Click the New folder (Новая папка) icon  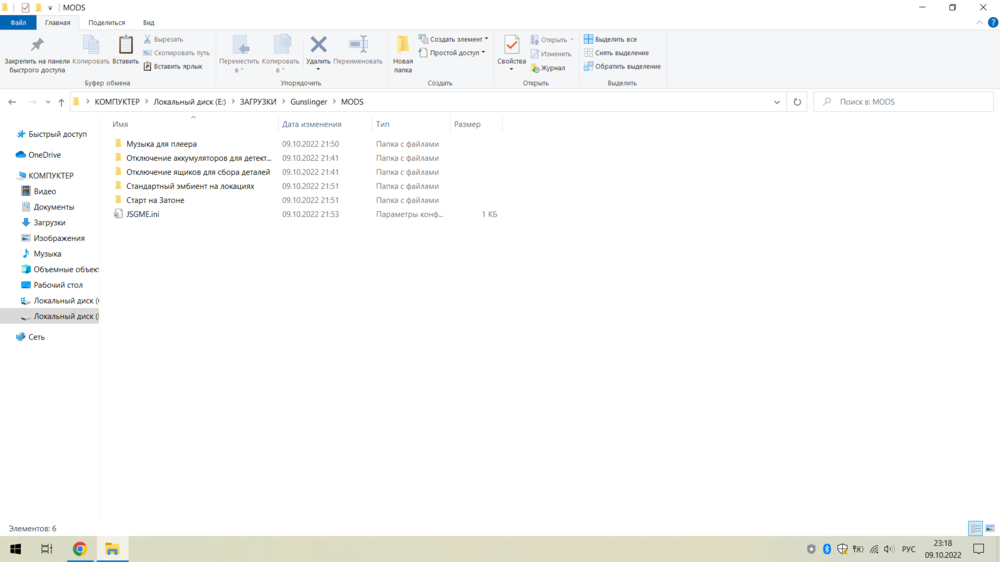coord(402,46)
